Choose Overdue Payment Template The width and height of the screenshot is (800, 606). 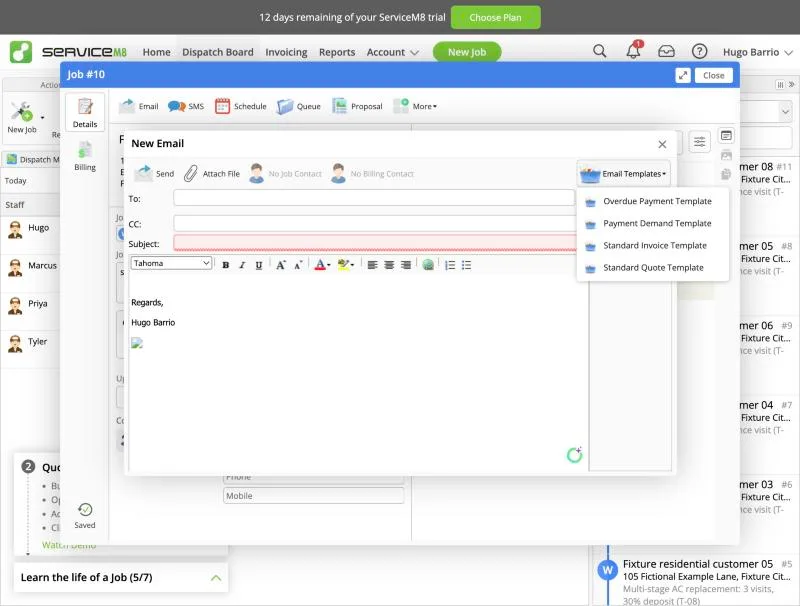point(653,201)
